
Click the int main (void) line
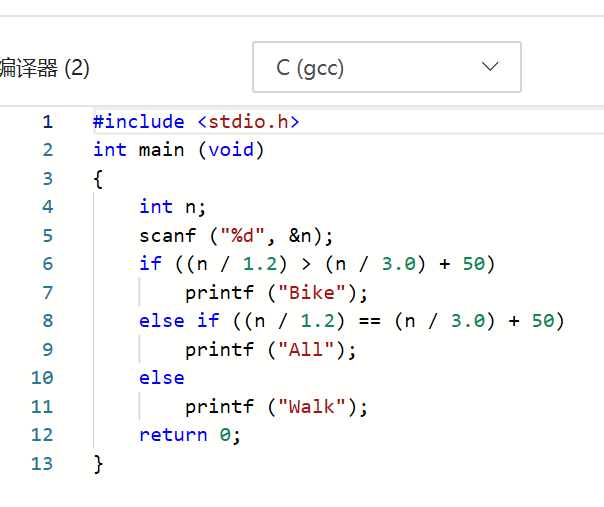(178, 150)
